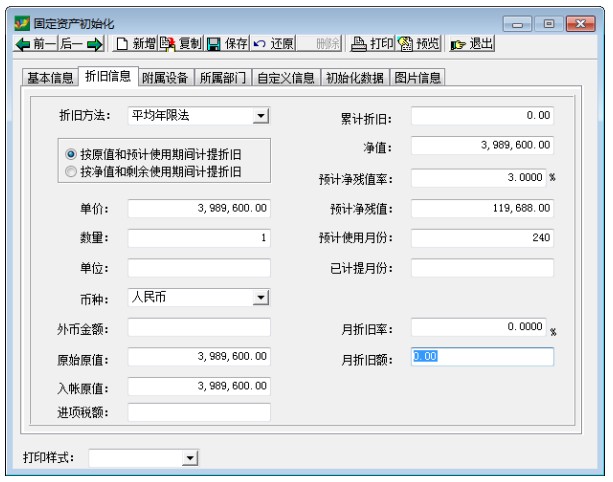This screenshot has width=613, height=482.
Task: Maximize the 固定资产初始化 window
Action: click(548, 24)
